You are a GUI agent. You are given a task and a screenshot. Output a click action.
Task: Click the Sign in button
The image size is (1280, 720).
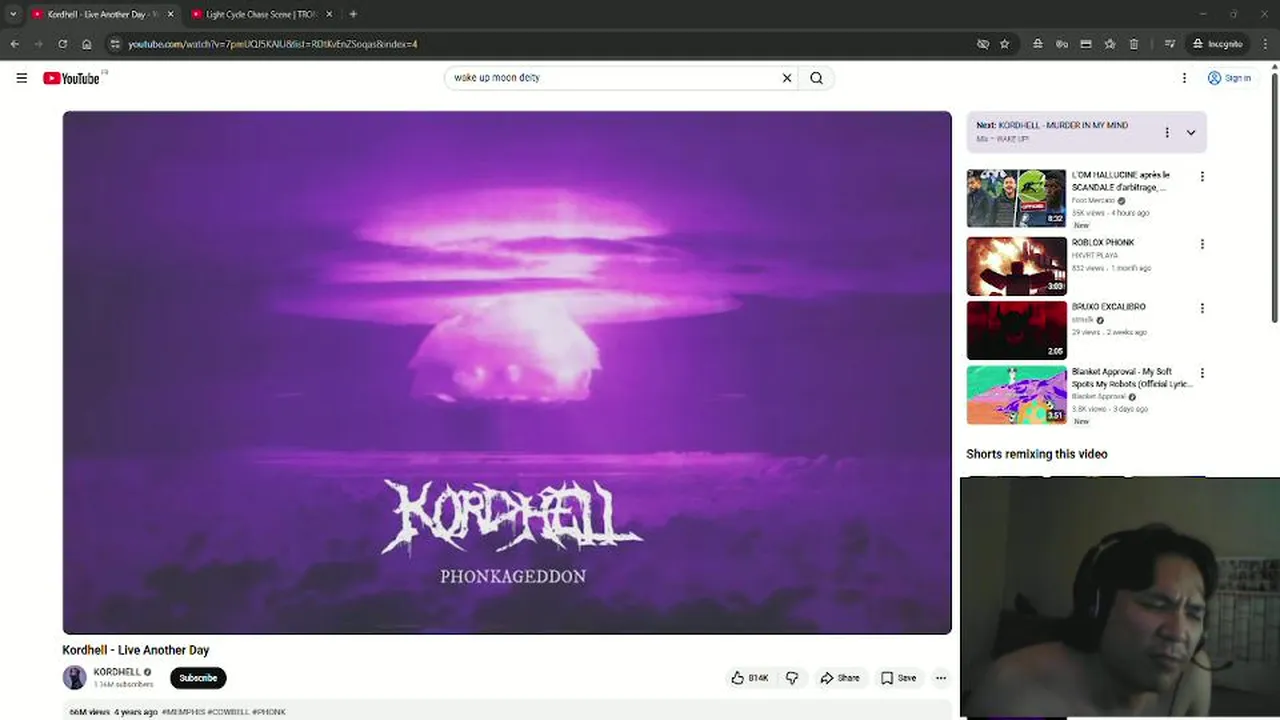click(x=1229, y=78)
